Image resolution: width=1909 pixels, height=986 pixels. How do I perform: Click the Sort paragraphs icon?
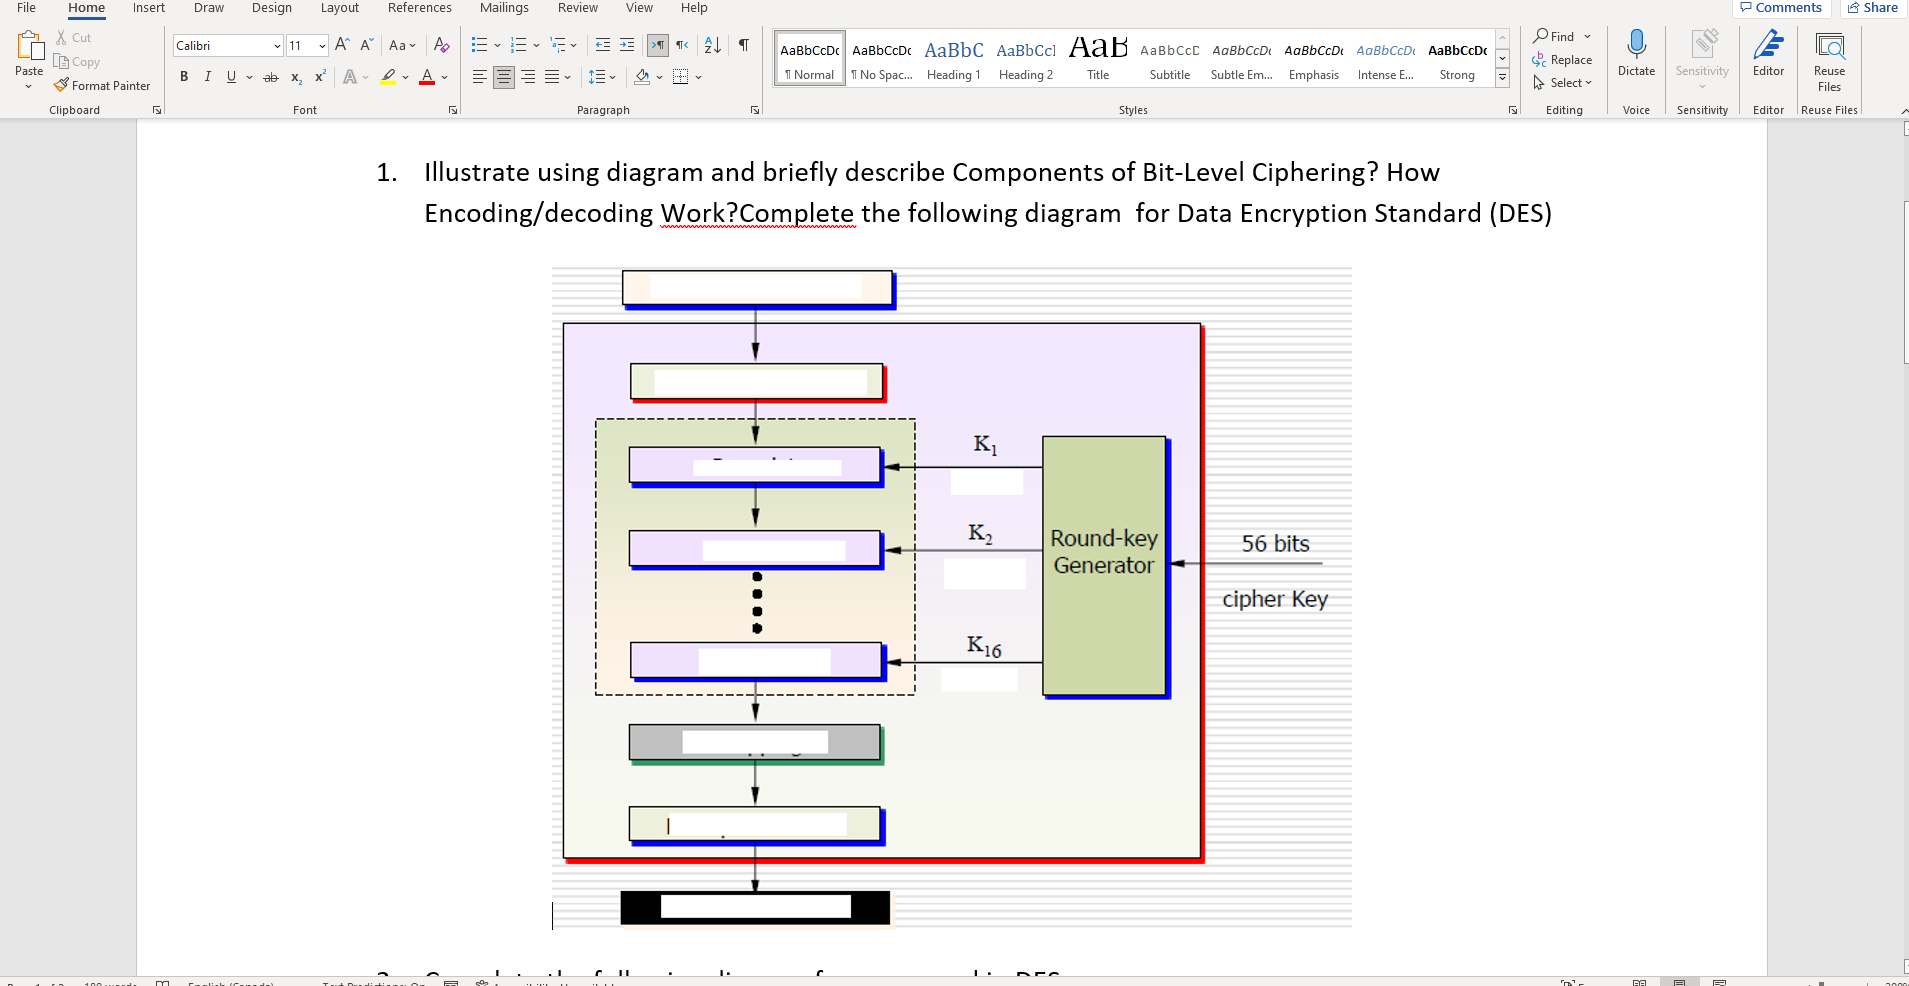pos(711,44)
